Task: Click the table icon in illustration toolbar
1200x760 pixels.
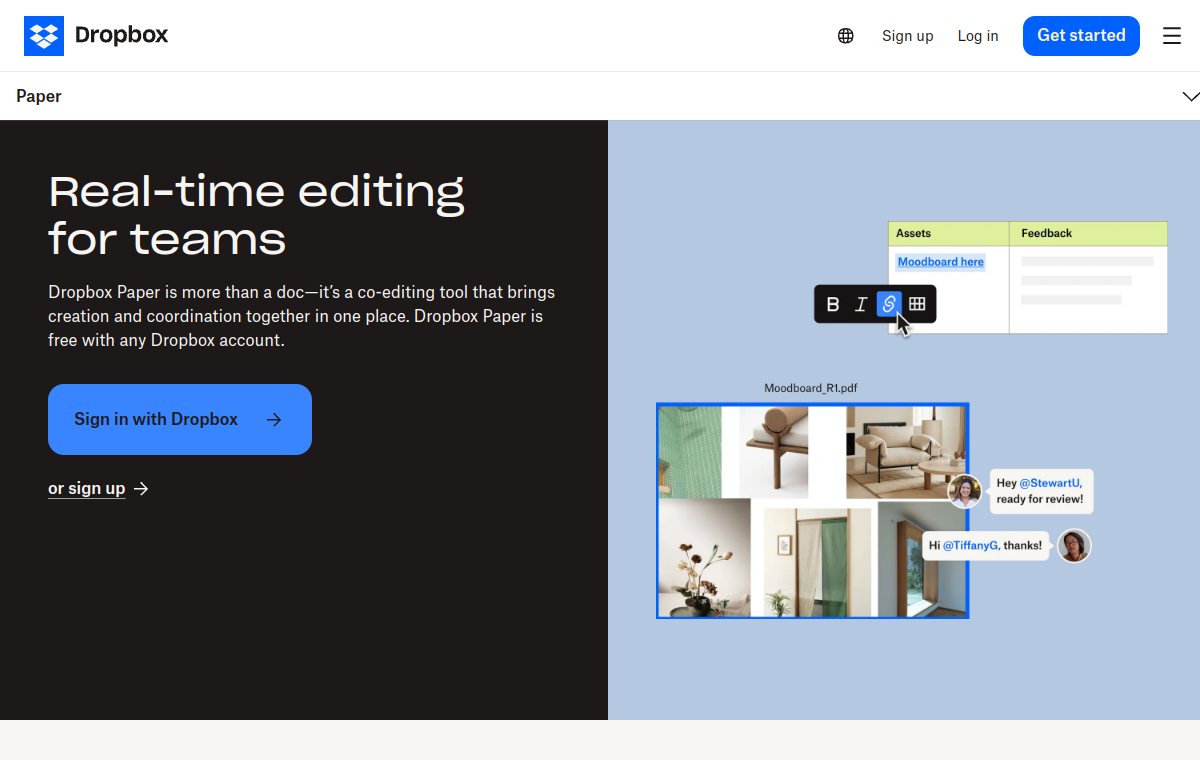Action: click(x=917, y=304)
